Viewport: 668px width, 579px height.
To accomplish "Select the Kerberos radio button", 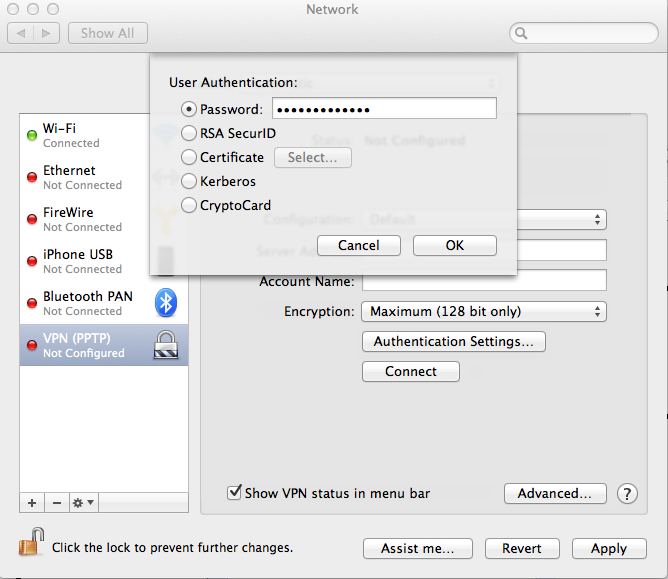I will pyautogui.click(x=189, y=181).
